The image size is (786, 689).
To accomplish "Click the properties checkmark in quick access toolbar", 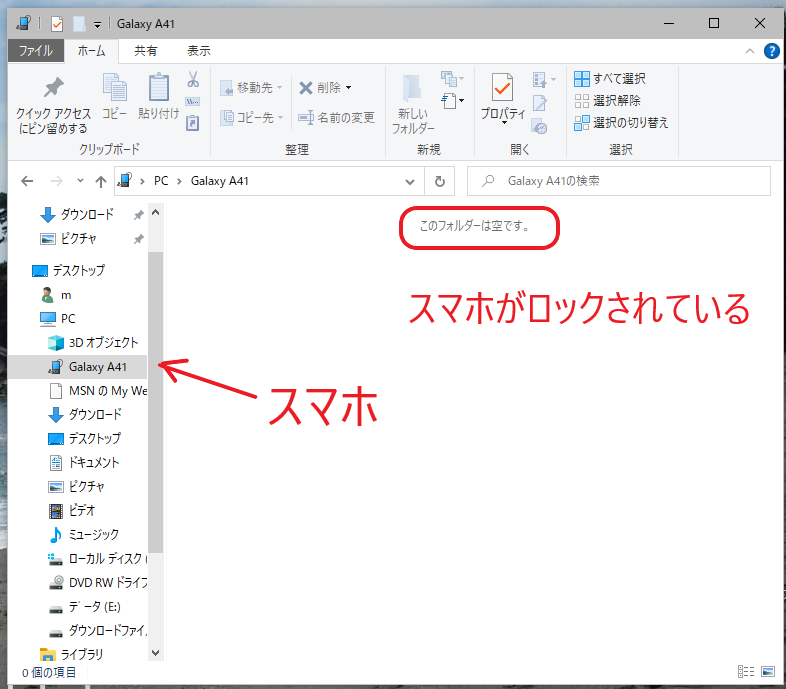I will click(57, 24).
